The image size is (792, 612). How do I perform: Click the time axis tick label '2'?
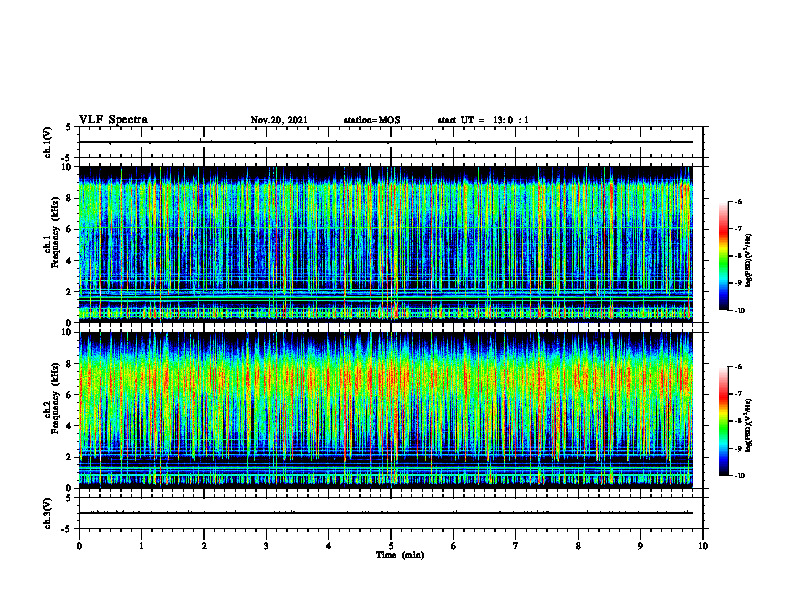click(x=204, y=546)
